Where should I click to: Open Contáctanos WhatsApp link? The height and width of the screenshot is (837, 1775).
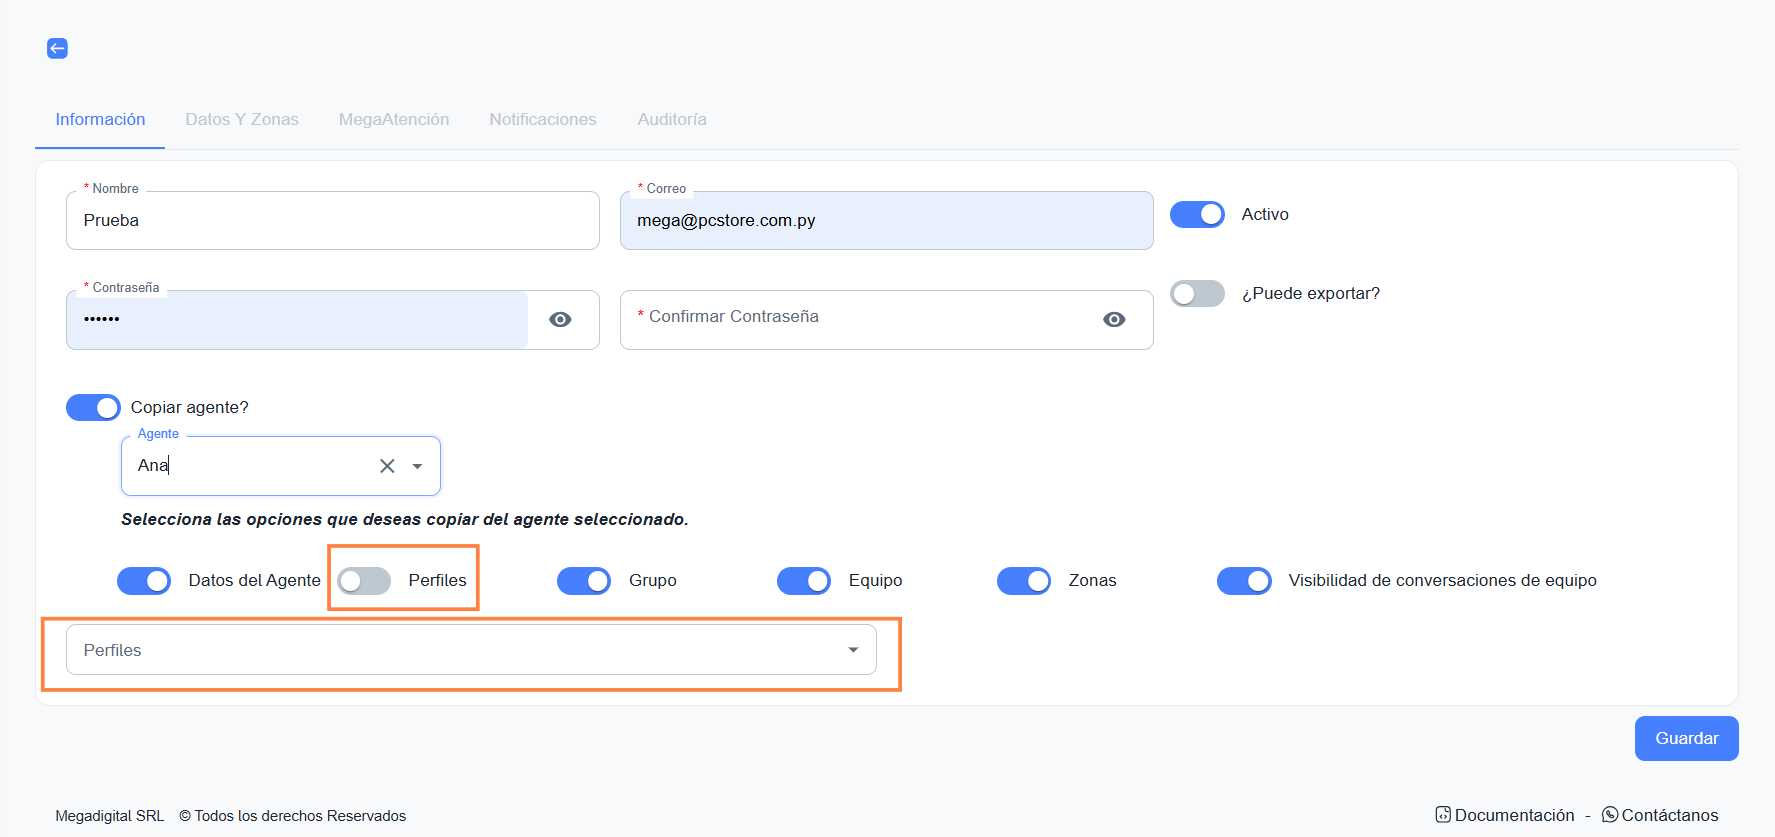[1660, 815]
